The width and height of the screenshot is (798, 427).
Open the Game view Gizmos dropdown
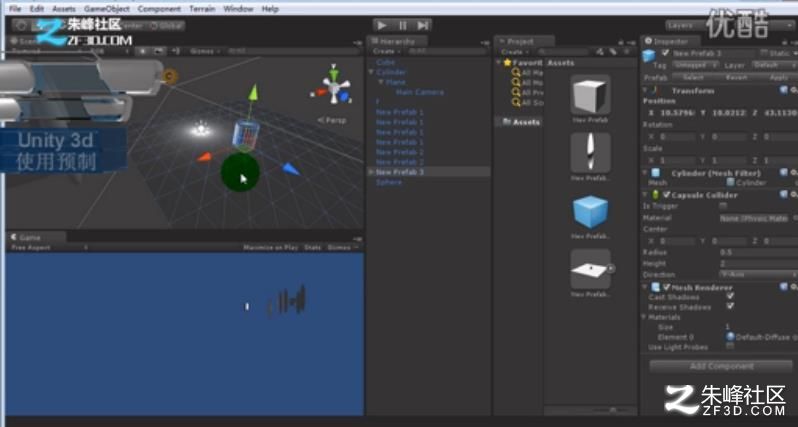(342, 247)
